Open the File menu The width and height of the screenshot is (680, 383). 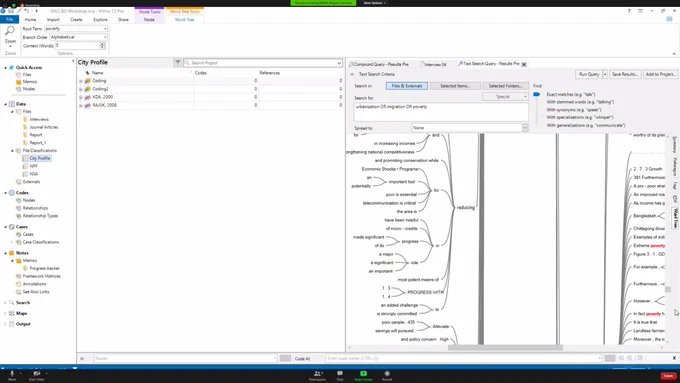(x=9, y=20)
